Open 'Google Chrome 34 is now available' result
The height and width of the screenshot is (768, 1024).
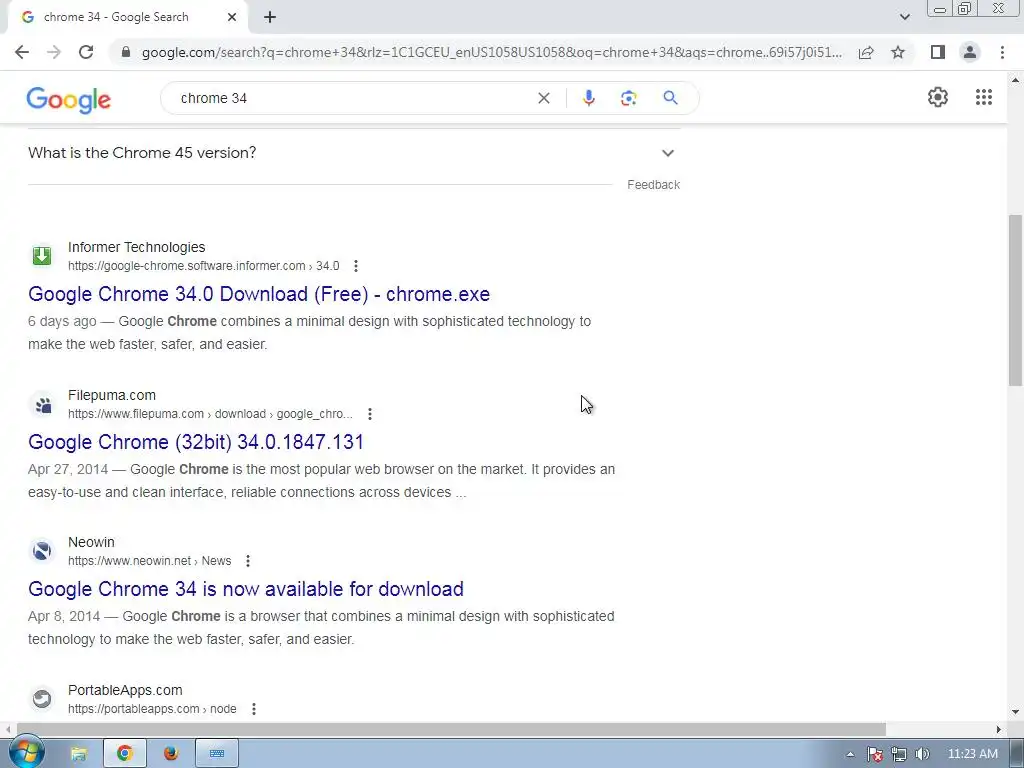point(246,589)
